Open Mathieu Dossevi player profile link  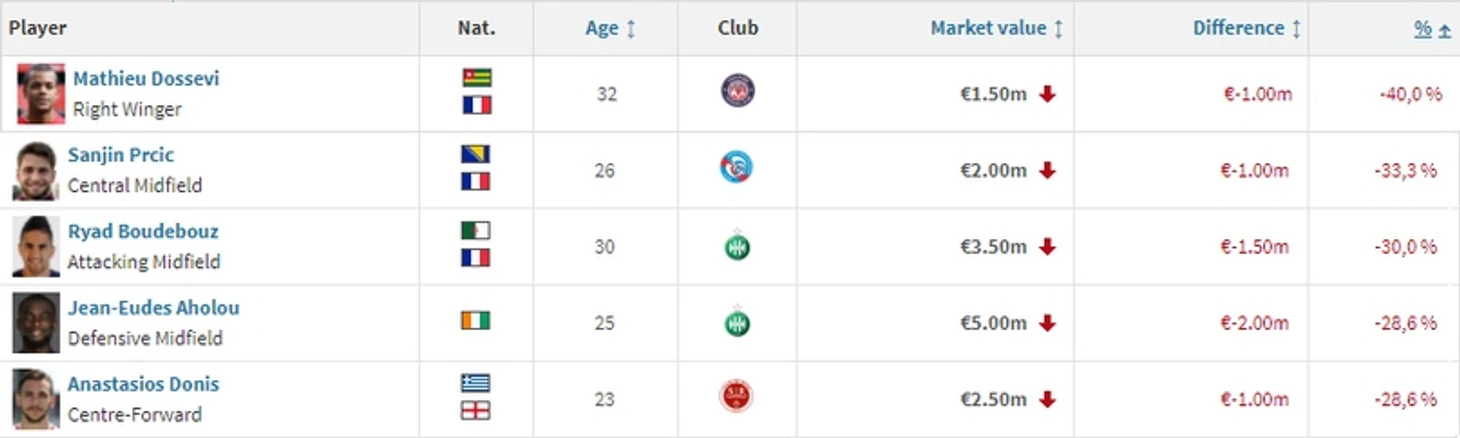tap(146, 78)
